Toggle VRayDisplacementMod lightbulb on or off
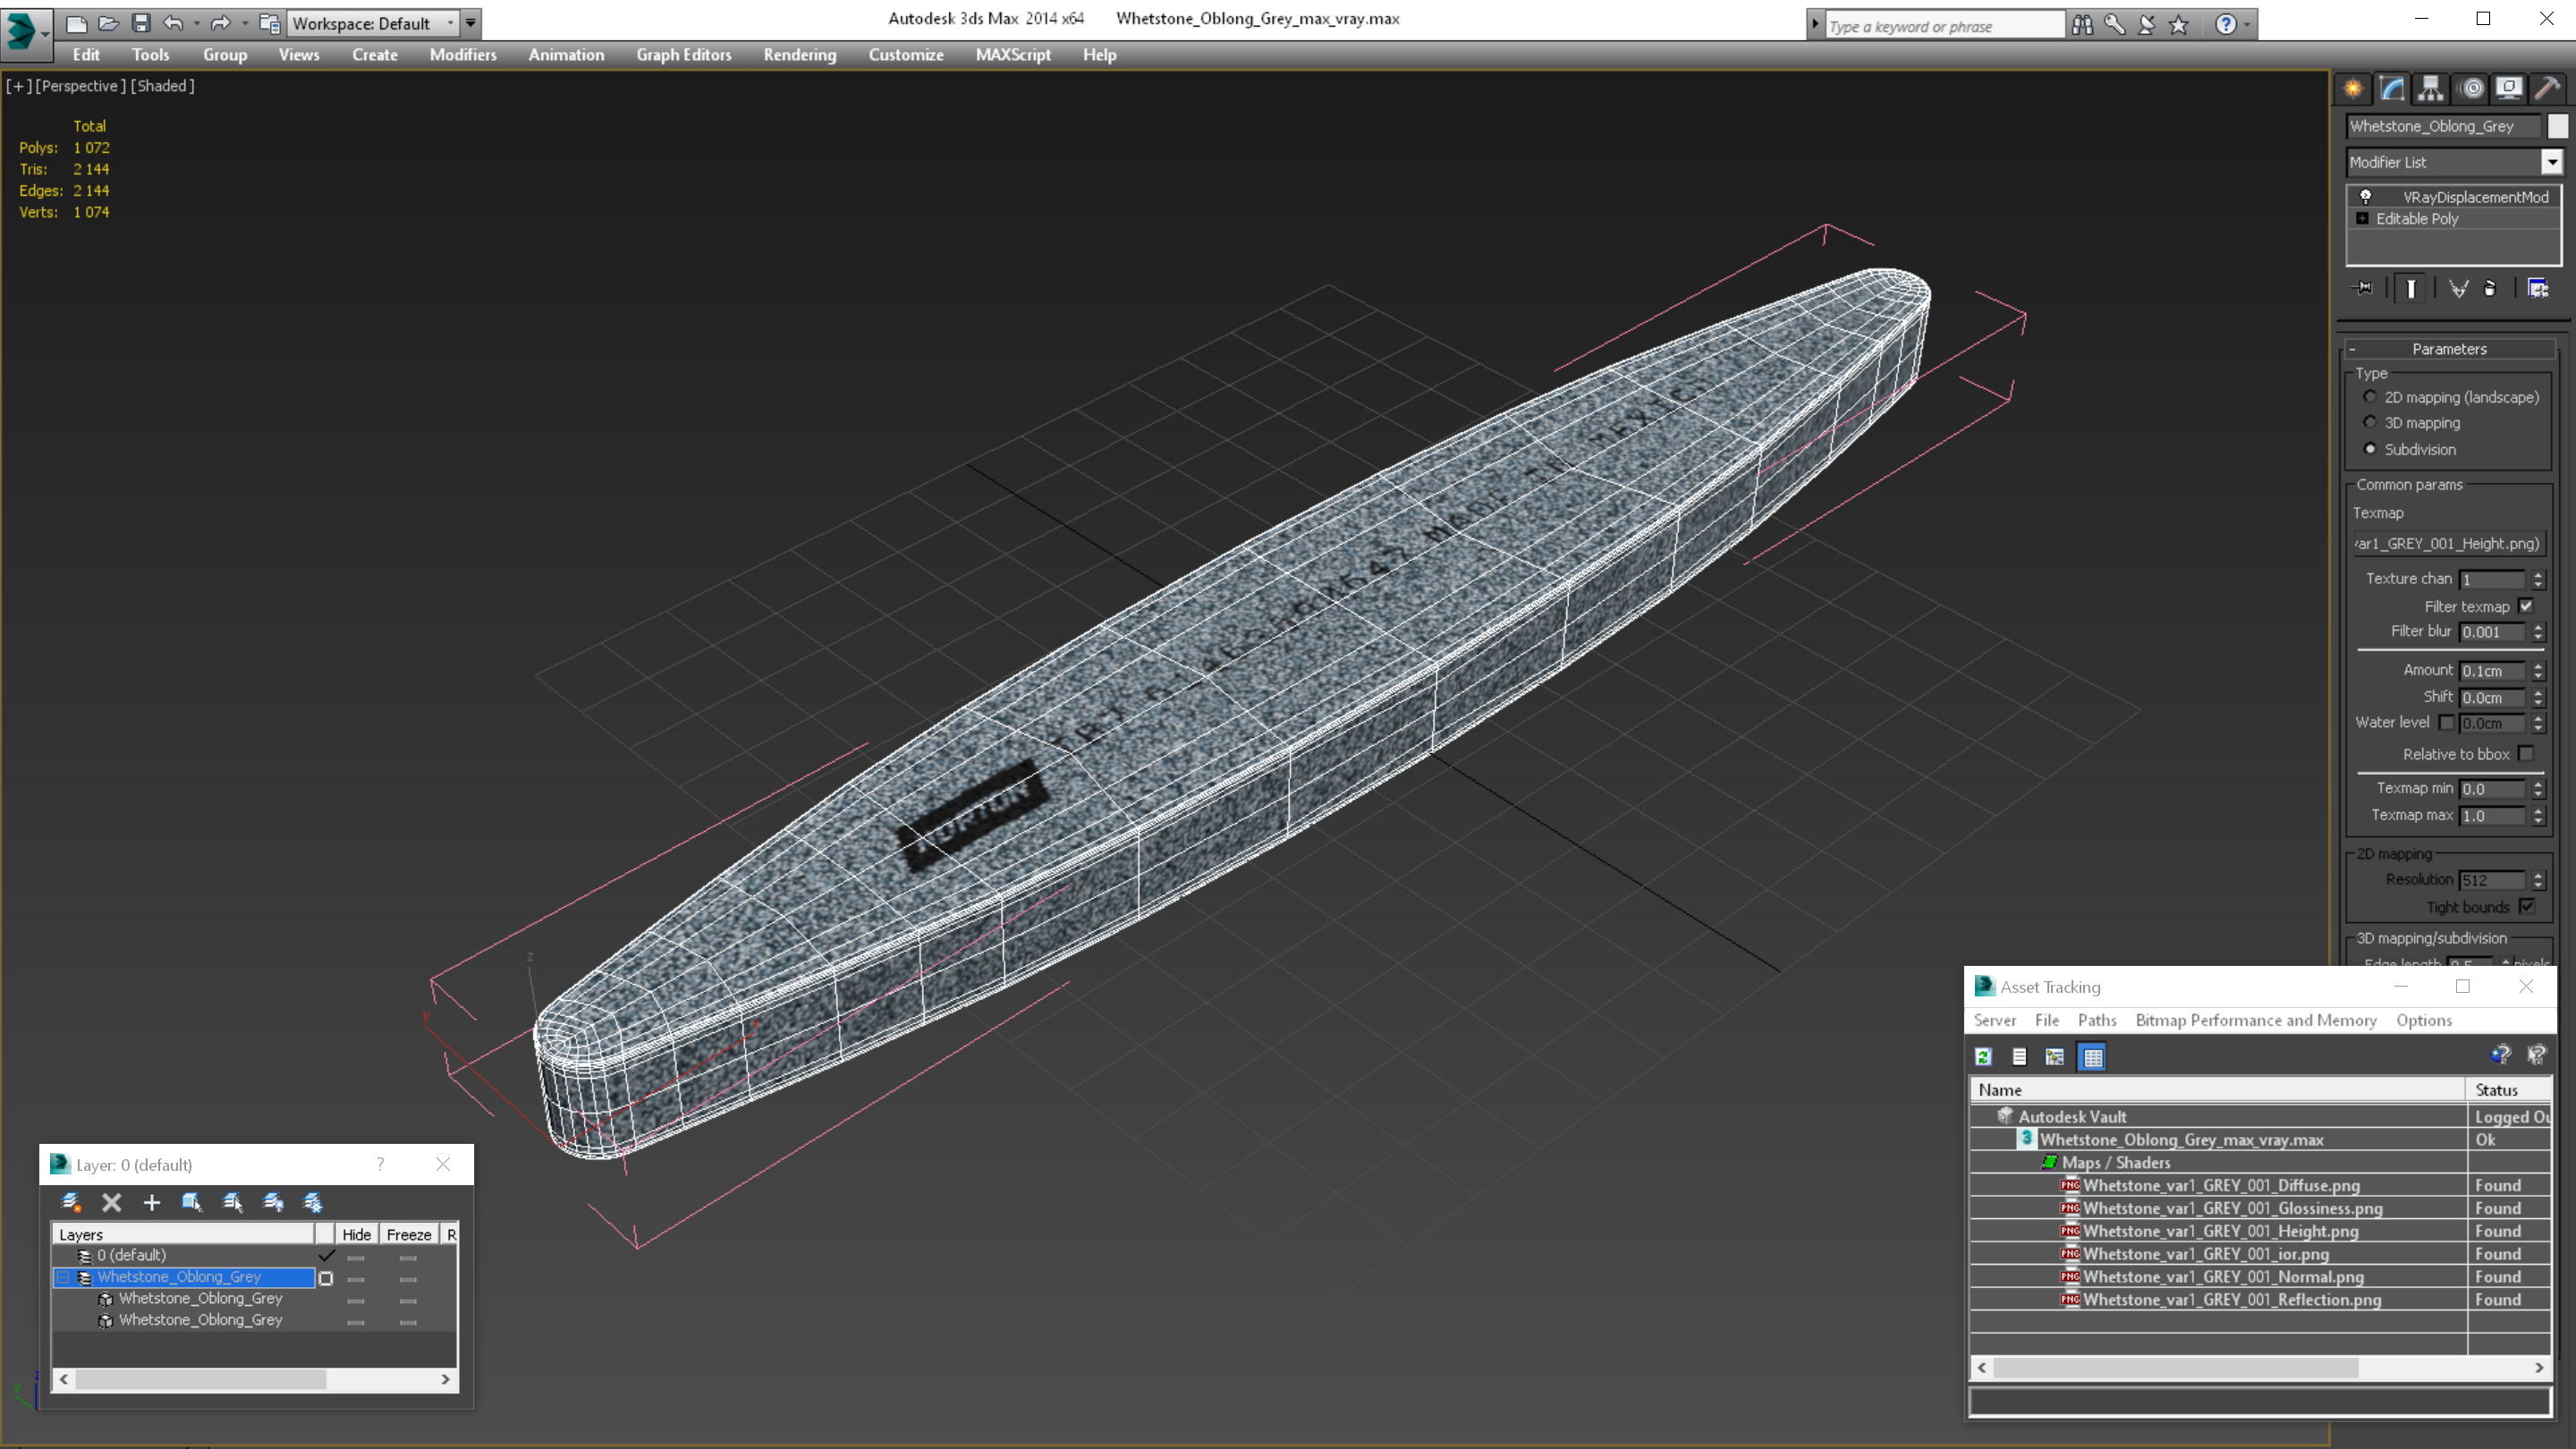The image size is (2576, 1449). [2366, 196]
